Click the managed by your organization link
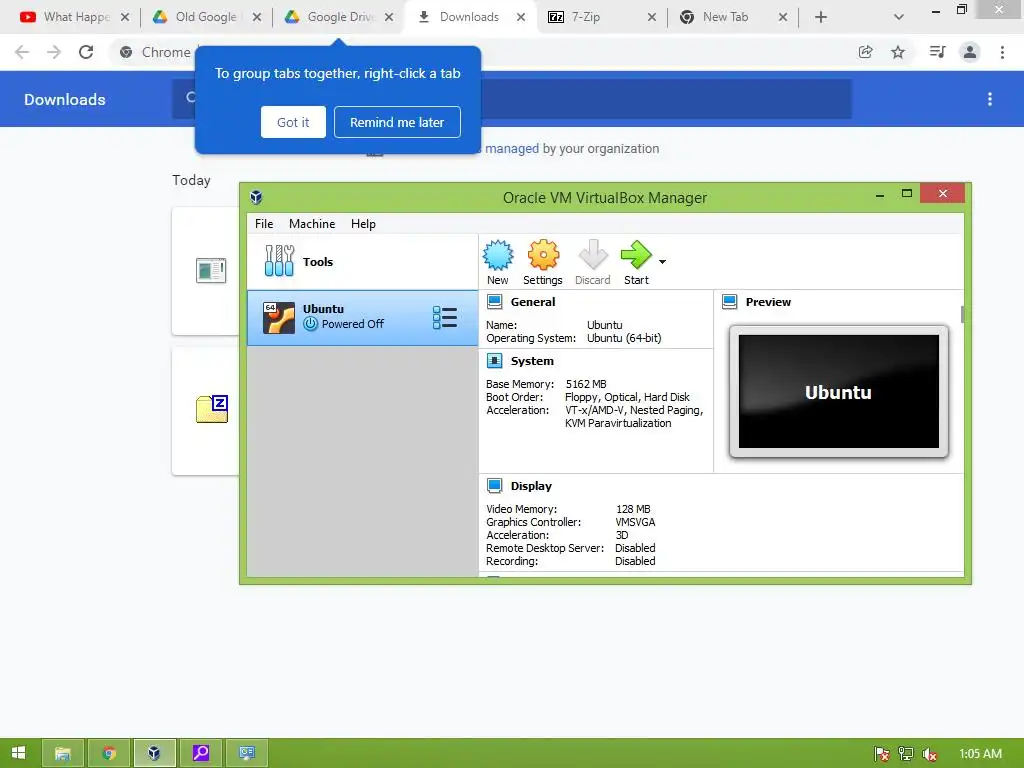This screenshot has height=768, width=1024. pyautogui.click(x=511, y=148)
